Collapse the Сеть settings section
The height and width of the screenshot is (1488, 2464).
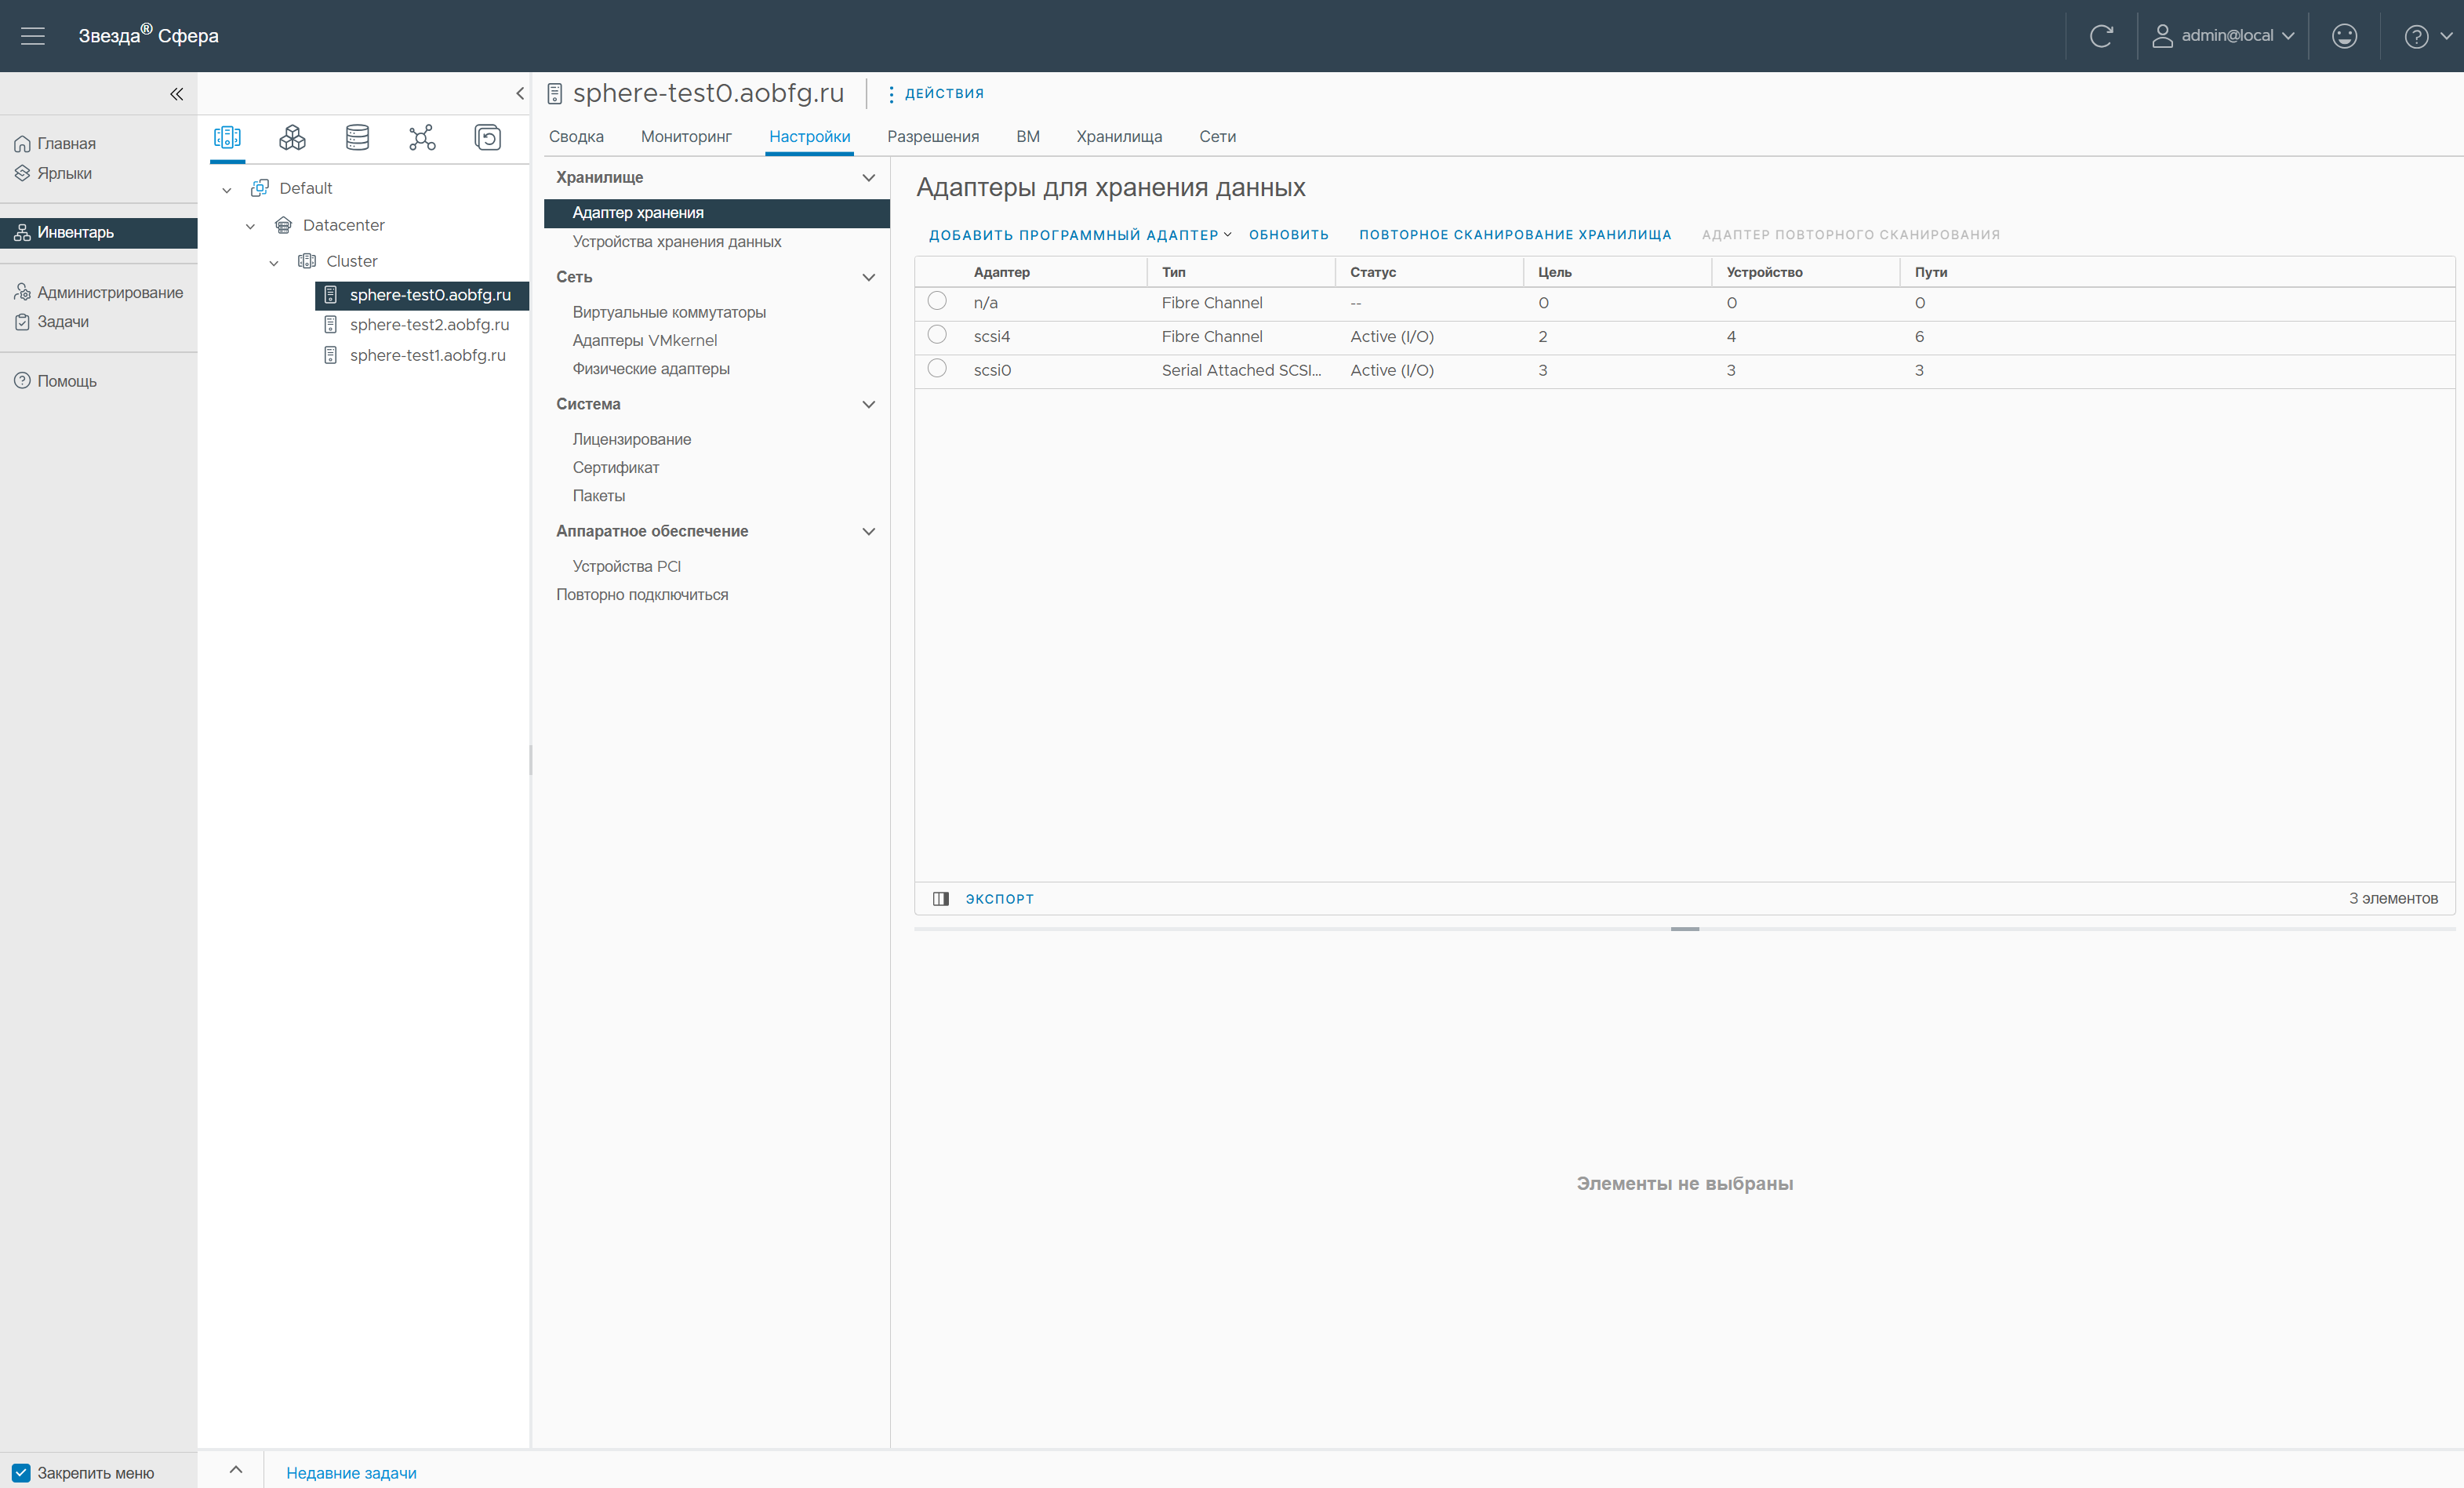868,277
